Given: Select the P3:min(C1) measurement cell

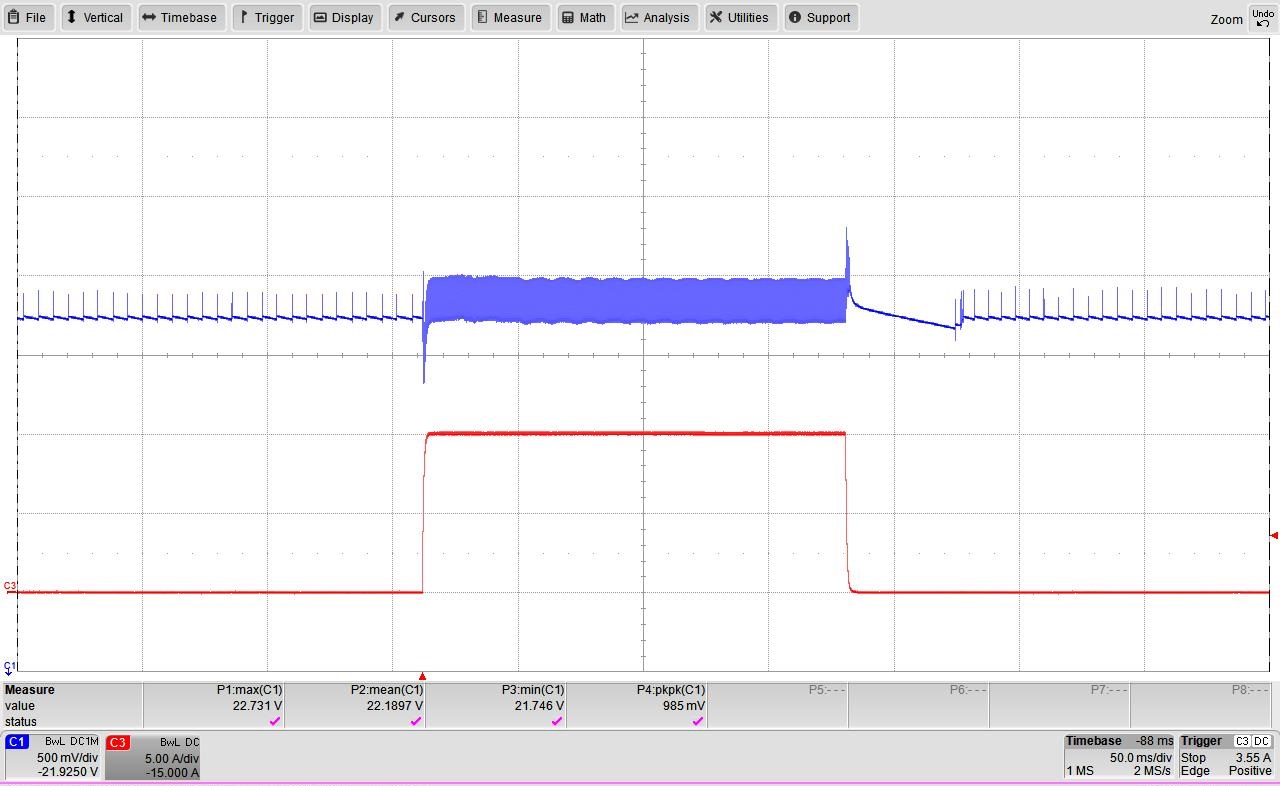Looking at the screenshot, I should click(496, 705).
